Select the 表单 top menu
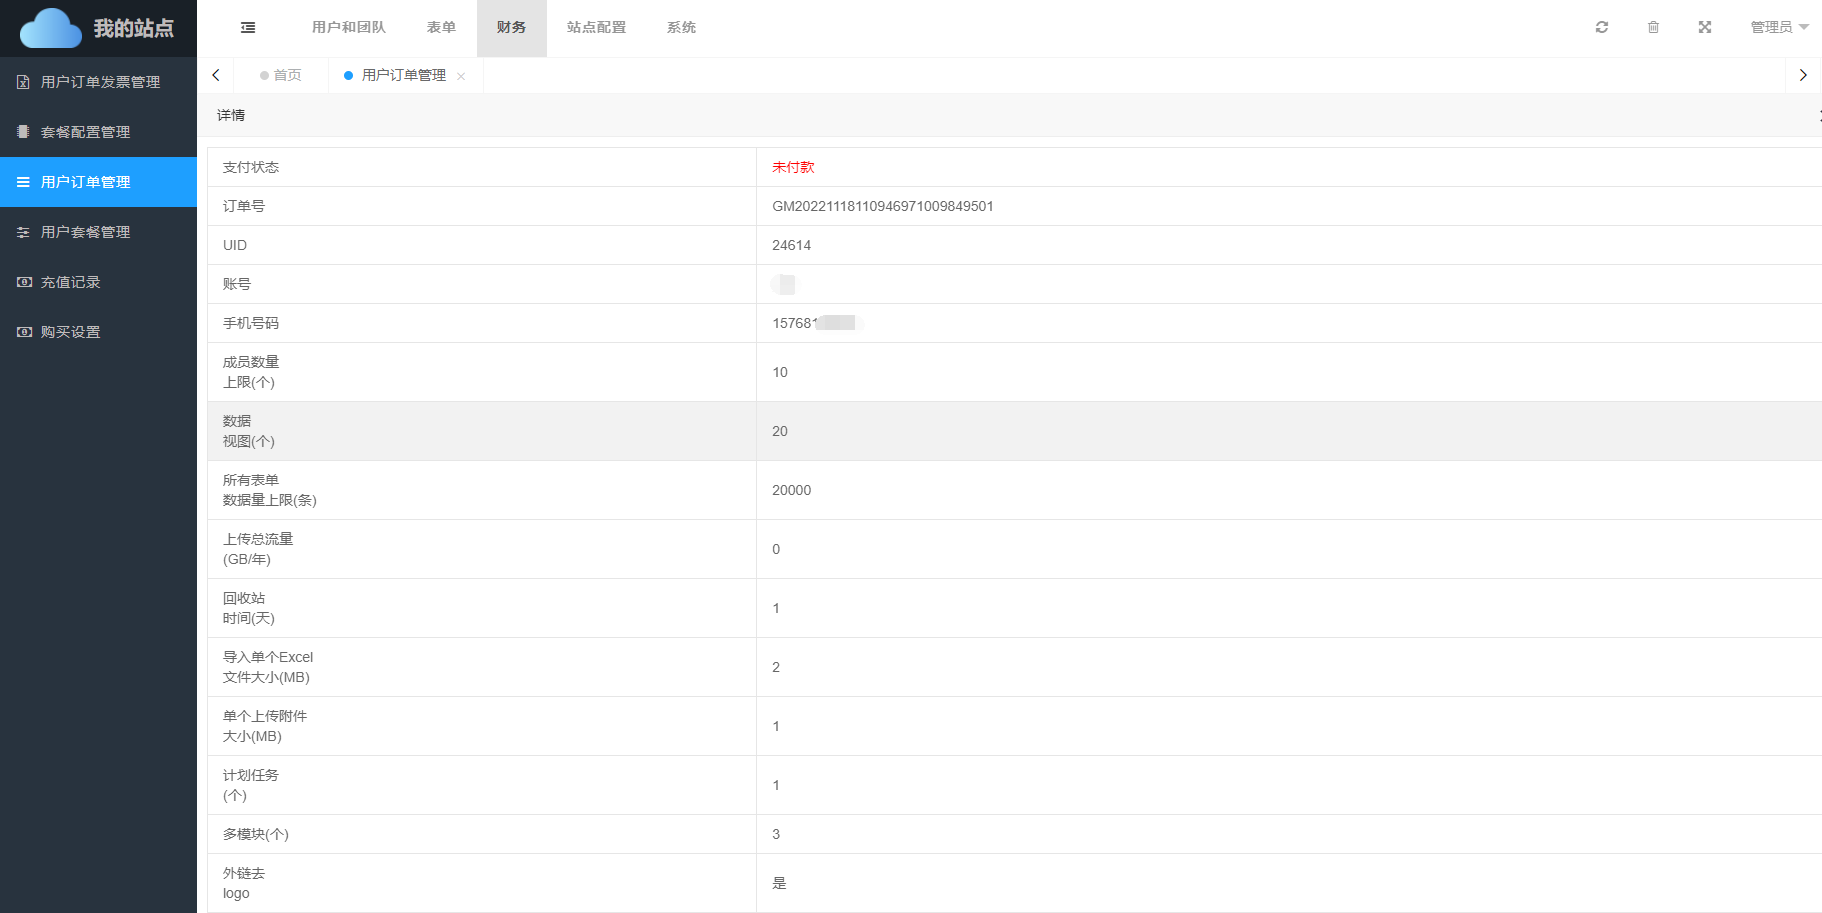 pos(441,28)
